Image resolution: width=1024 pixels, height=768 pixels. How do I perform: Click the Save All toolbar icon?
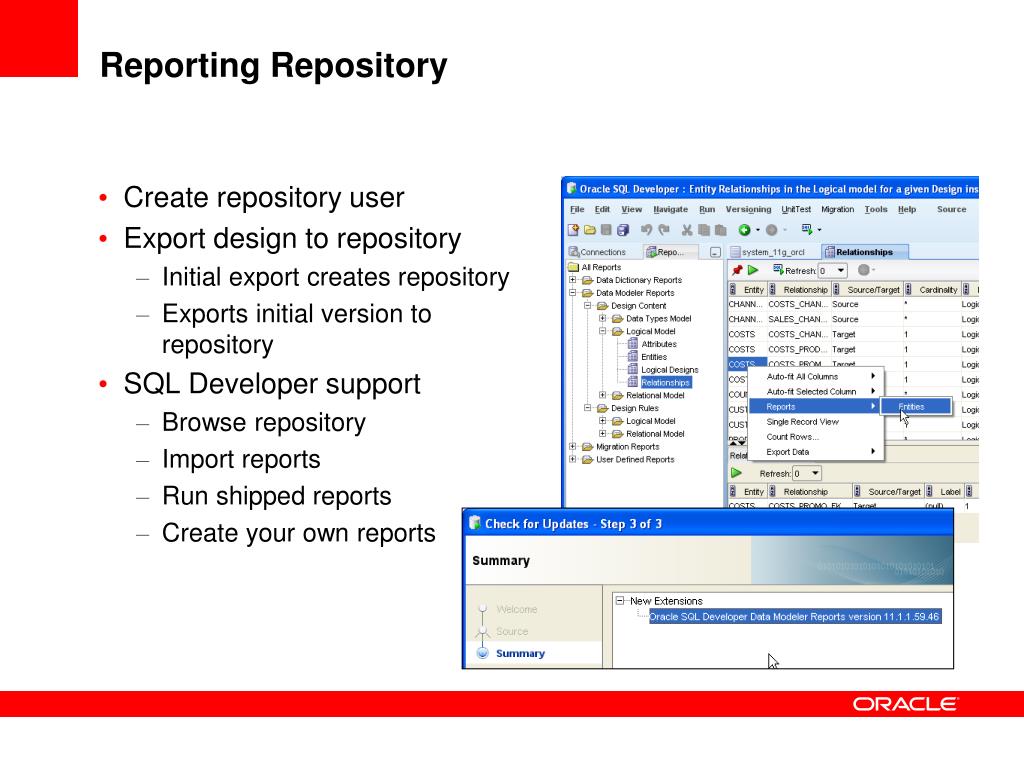click(x=622, y=230)
